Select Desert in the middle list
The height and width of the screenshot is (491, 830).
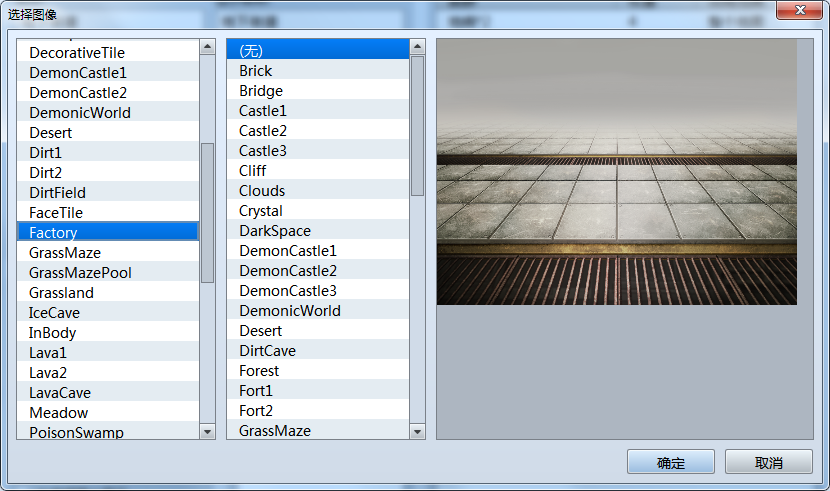318,331
